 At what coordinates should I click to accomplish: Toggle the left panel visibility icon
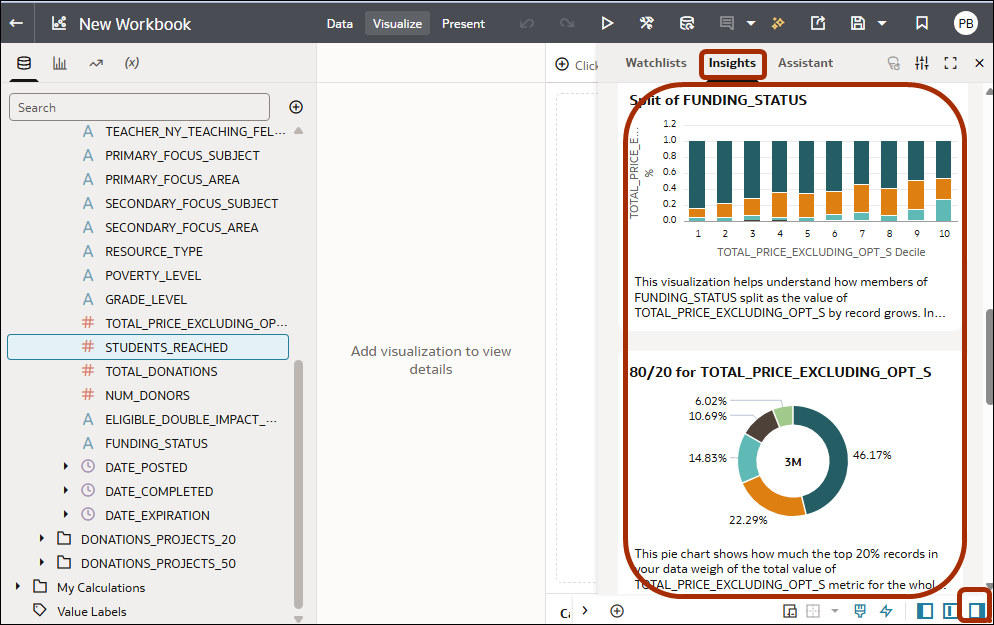pyautogui.click(x=925, y=610)
